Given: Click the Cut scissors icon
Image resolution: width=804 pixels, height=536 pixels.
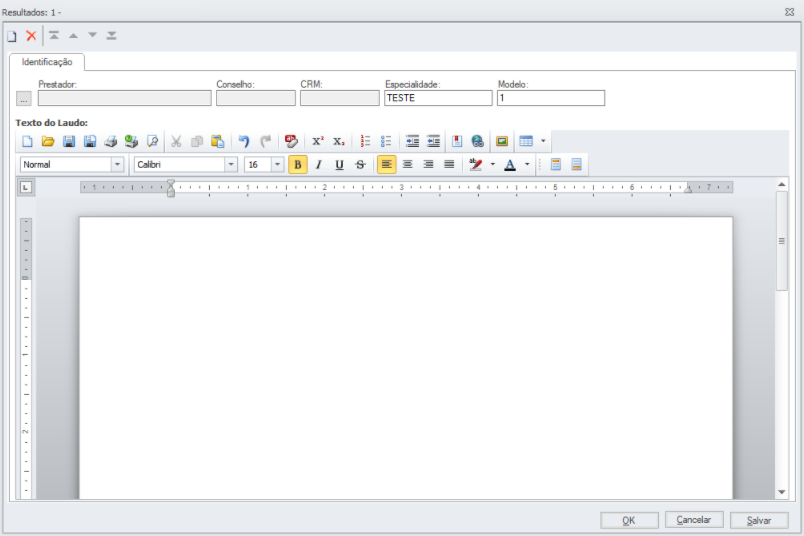Looking at the screenshot, I should tap(176, 141).
